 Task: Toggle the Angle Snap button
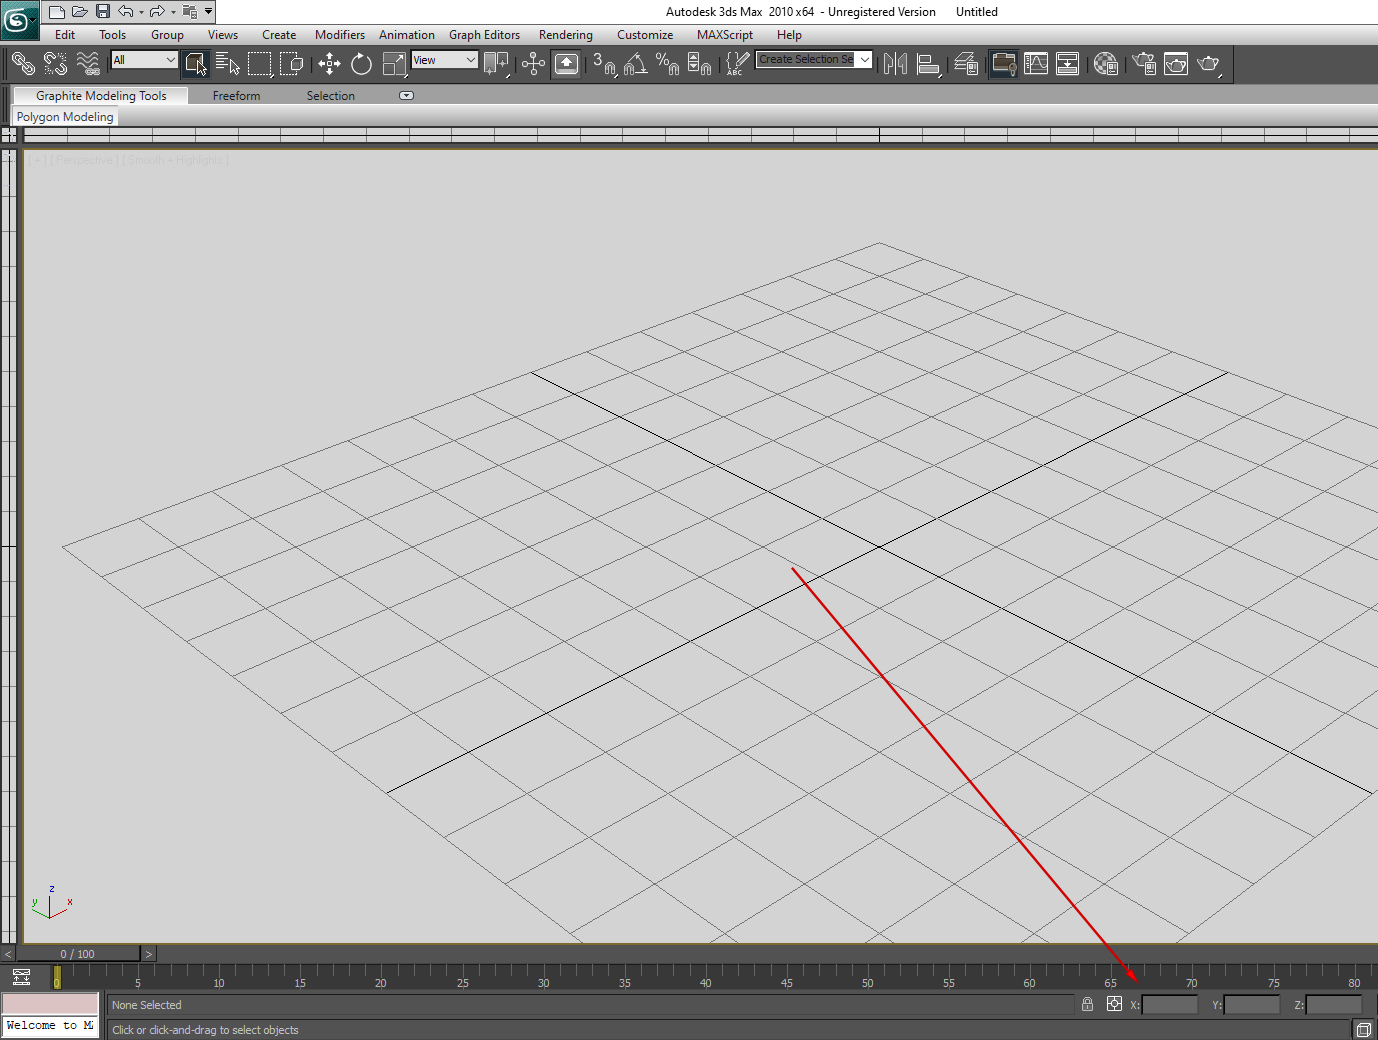[635, 64]
